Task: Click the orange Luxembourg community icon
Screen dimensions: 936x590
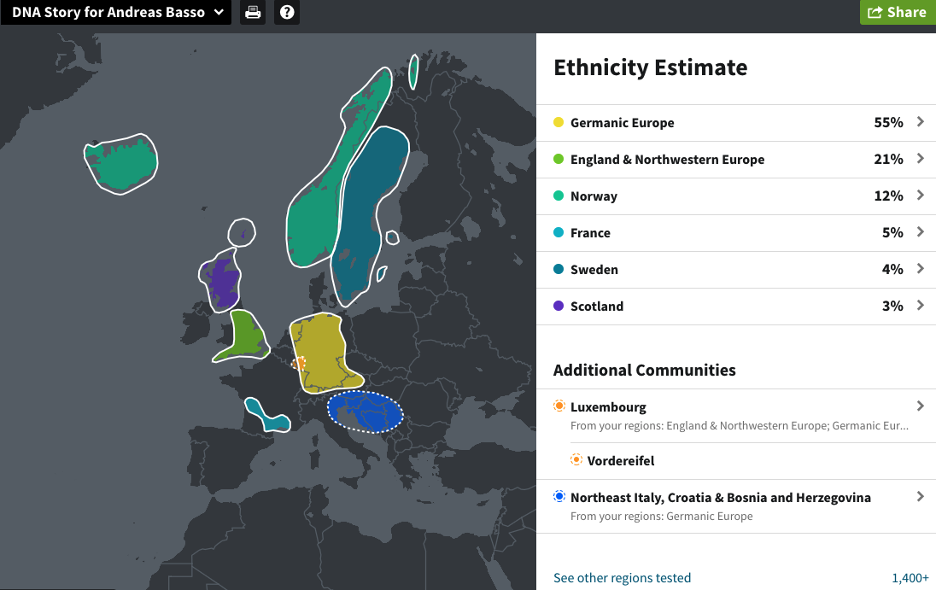Action: tap(559, 406)
